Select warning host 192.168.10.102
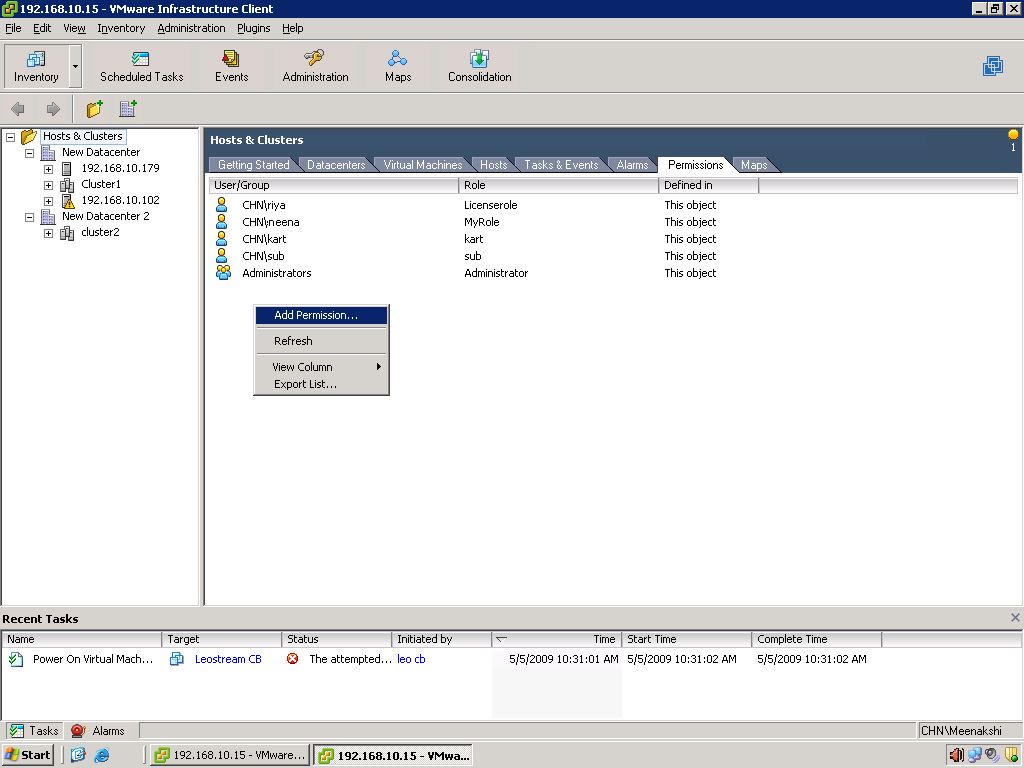The width and height of the screenshot is (1024, 768). (120, 200)
